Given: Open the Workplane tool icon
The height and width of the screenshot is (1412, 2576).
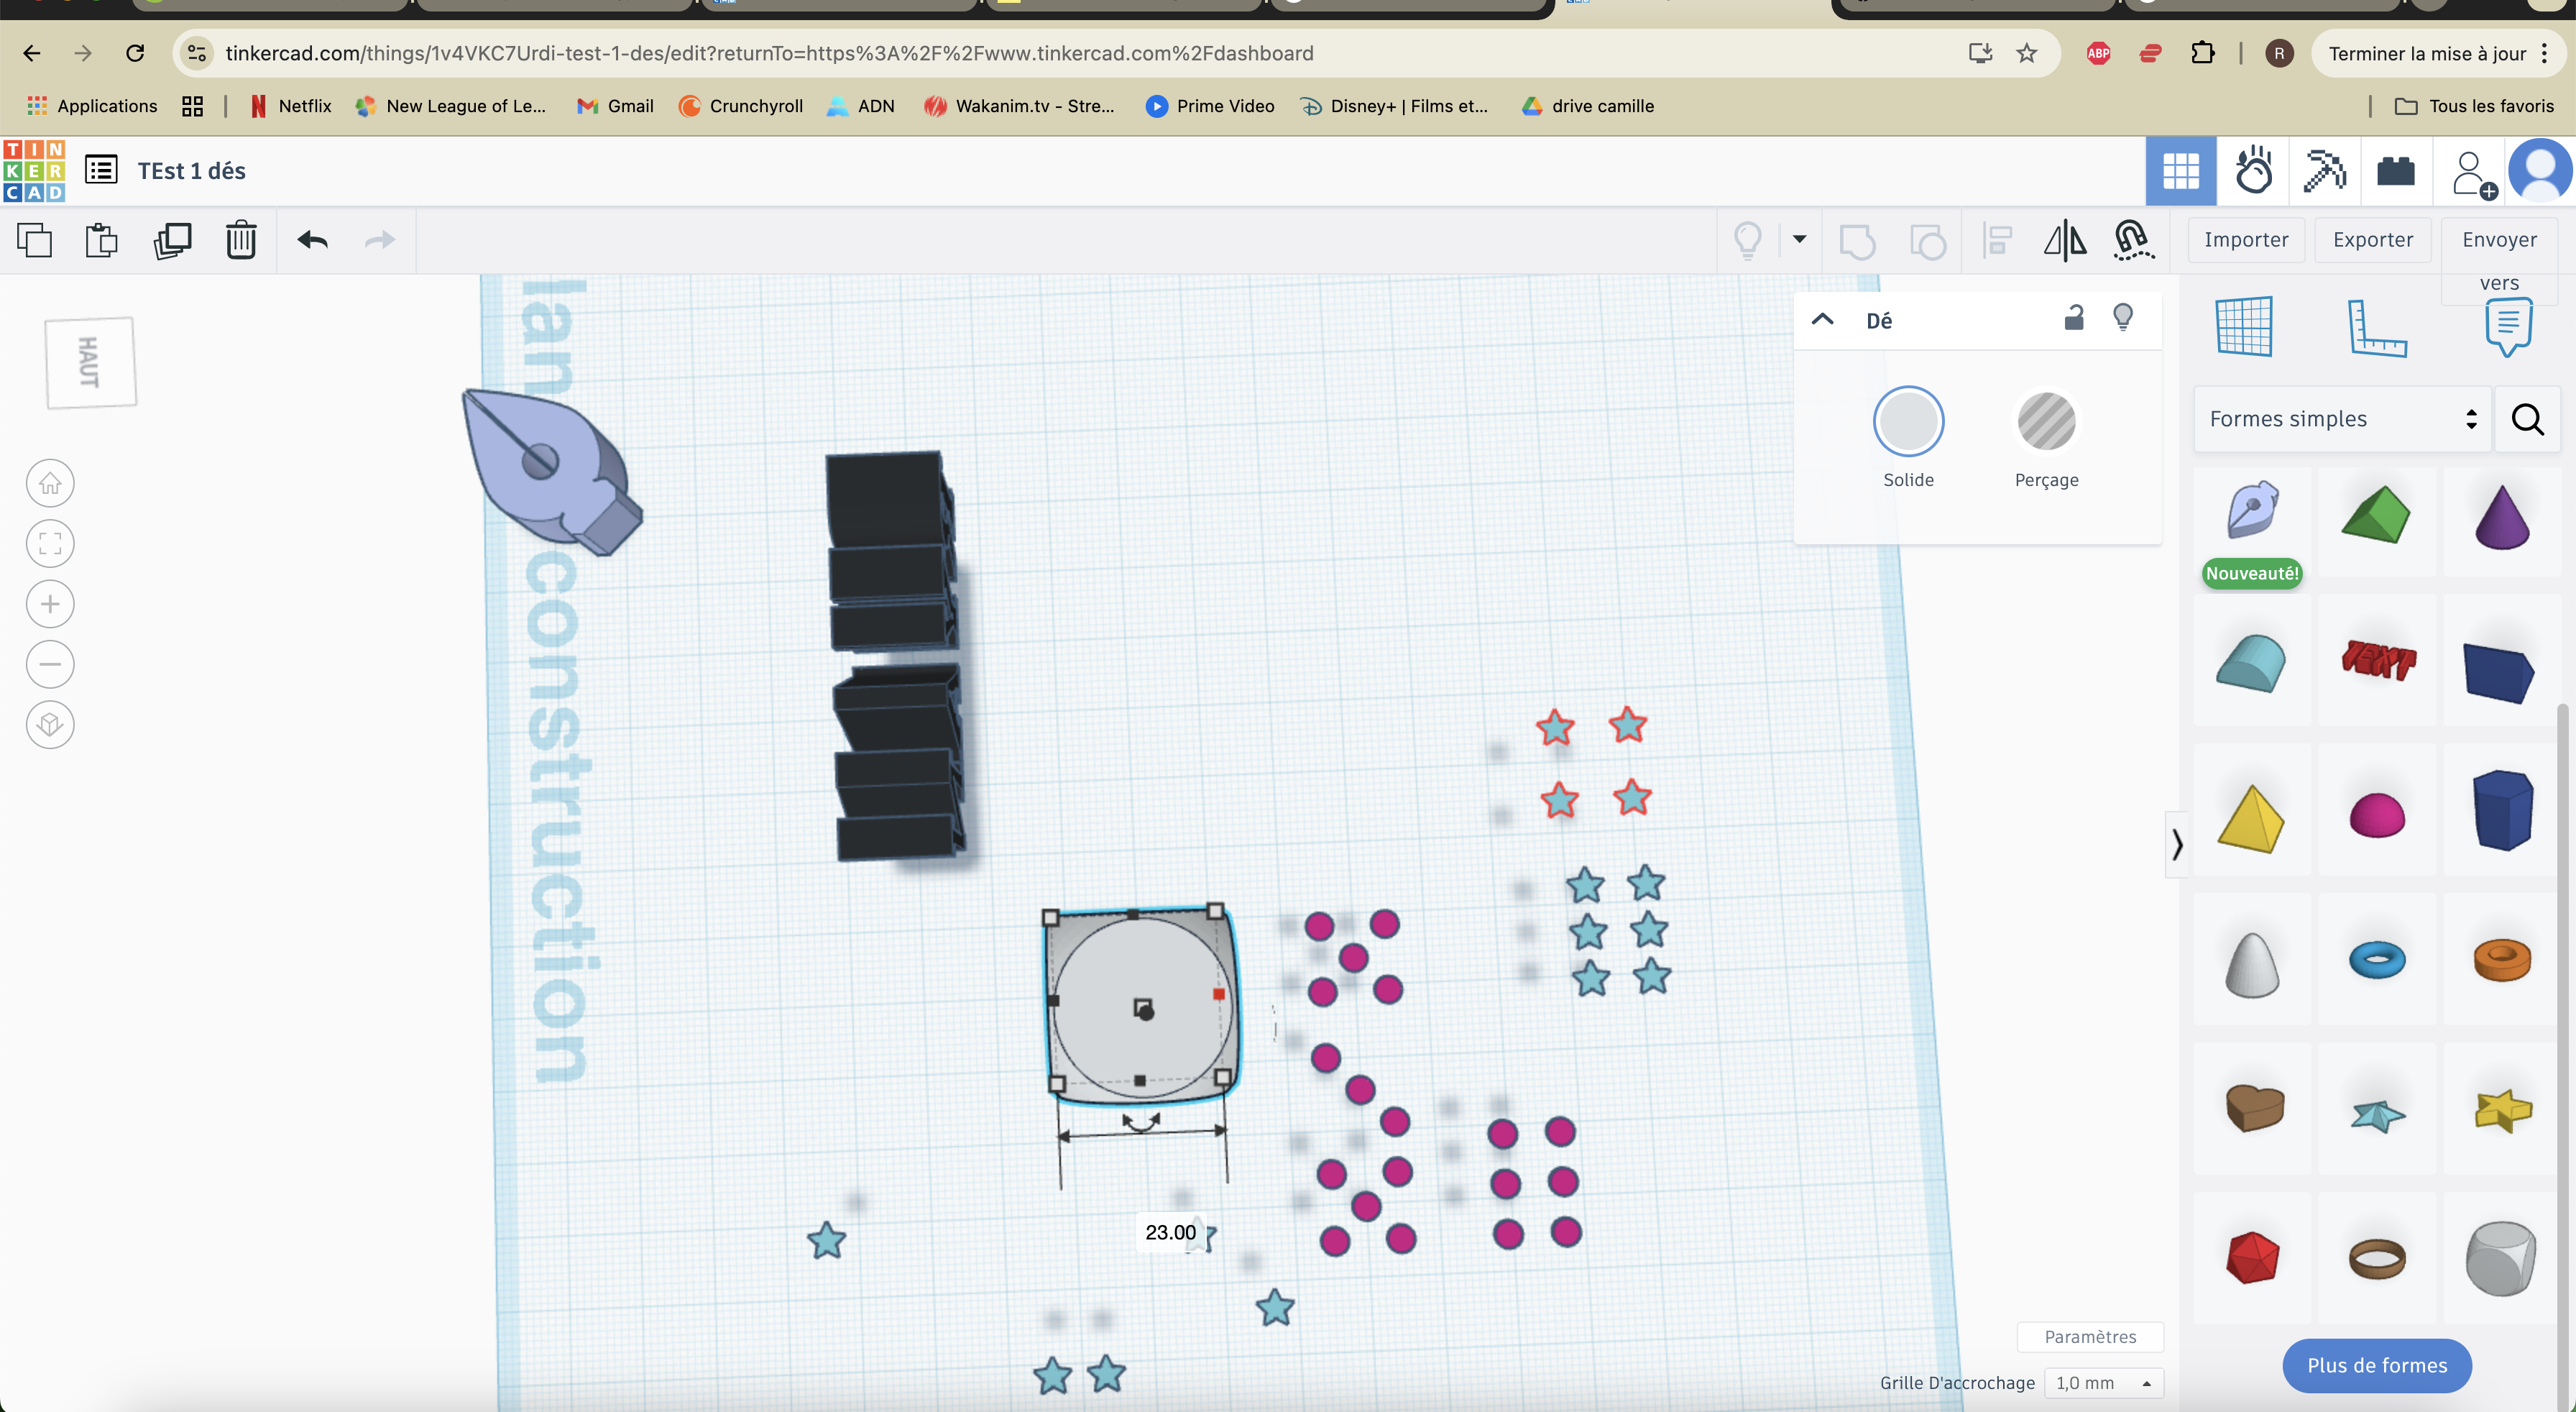Looking at the screenshot, I should [2244, 326].
